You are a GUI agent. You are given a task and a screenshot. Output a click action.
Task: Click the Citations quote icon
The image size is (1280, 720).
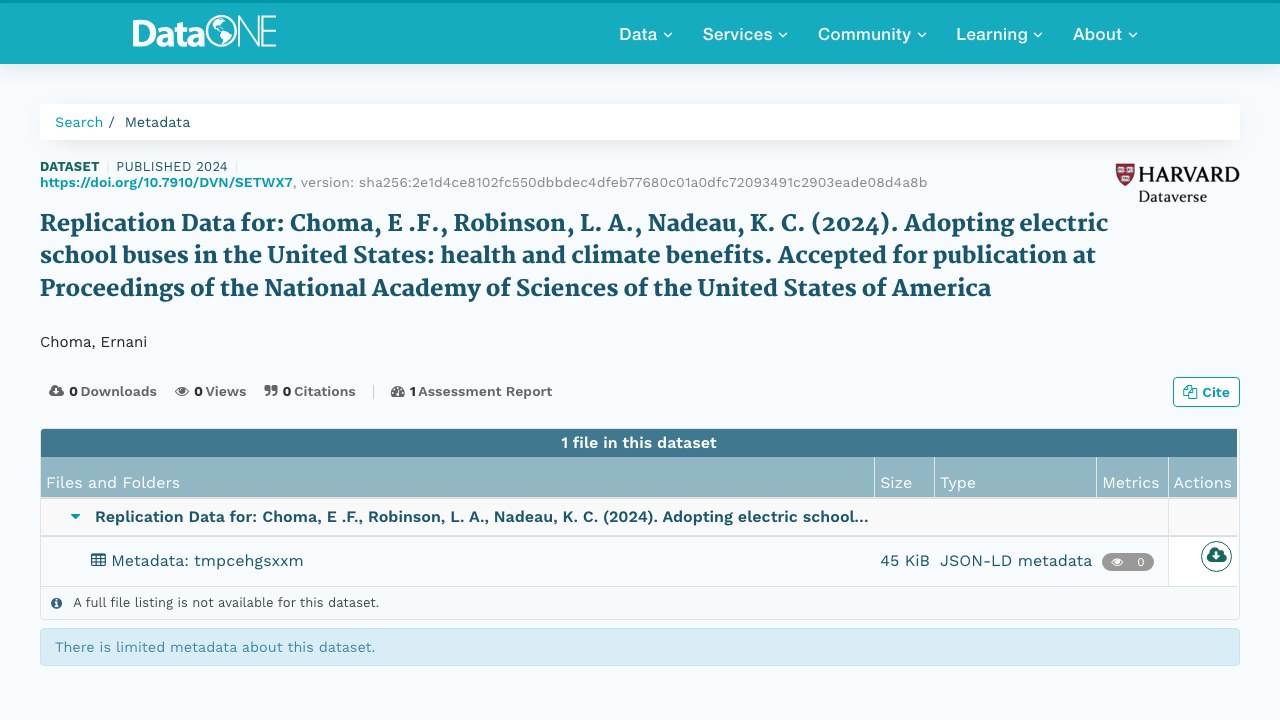point(271,392)
